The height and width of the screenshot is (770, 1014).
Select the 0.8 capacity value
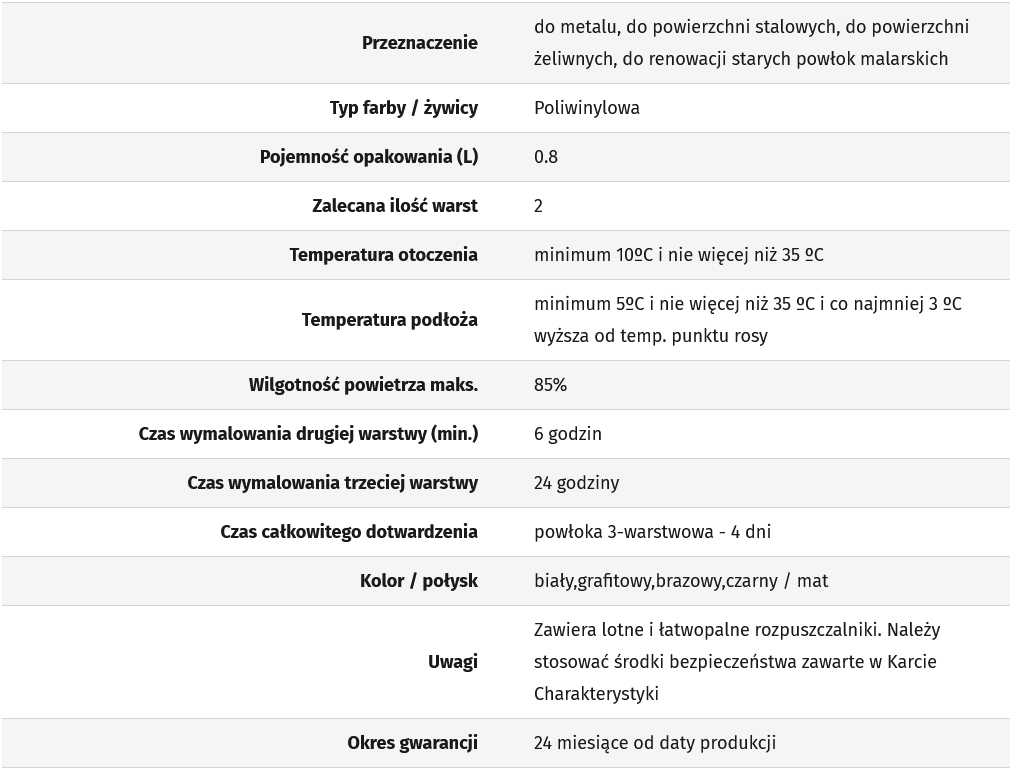[546, 157]
